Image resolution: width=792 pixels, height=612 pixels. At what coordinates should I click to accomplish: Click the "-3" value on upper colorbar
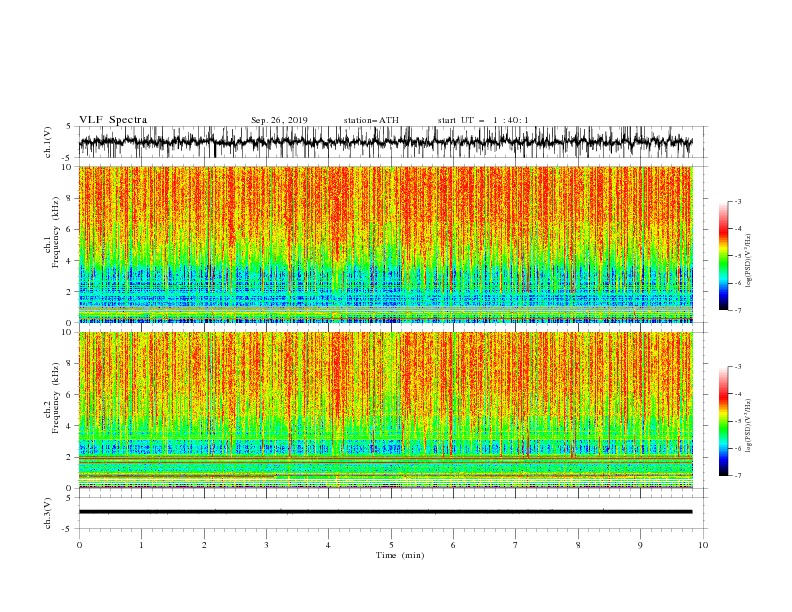pyautogui.click(x=737, y=201)
